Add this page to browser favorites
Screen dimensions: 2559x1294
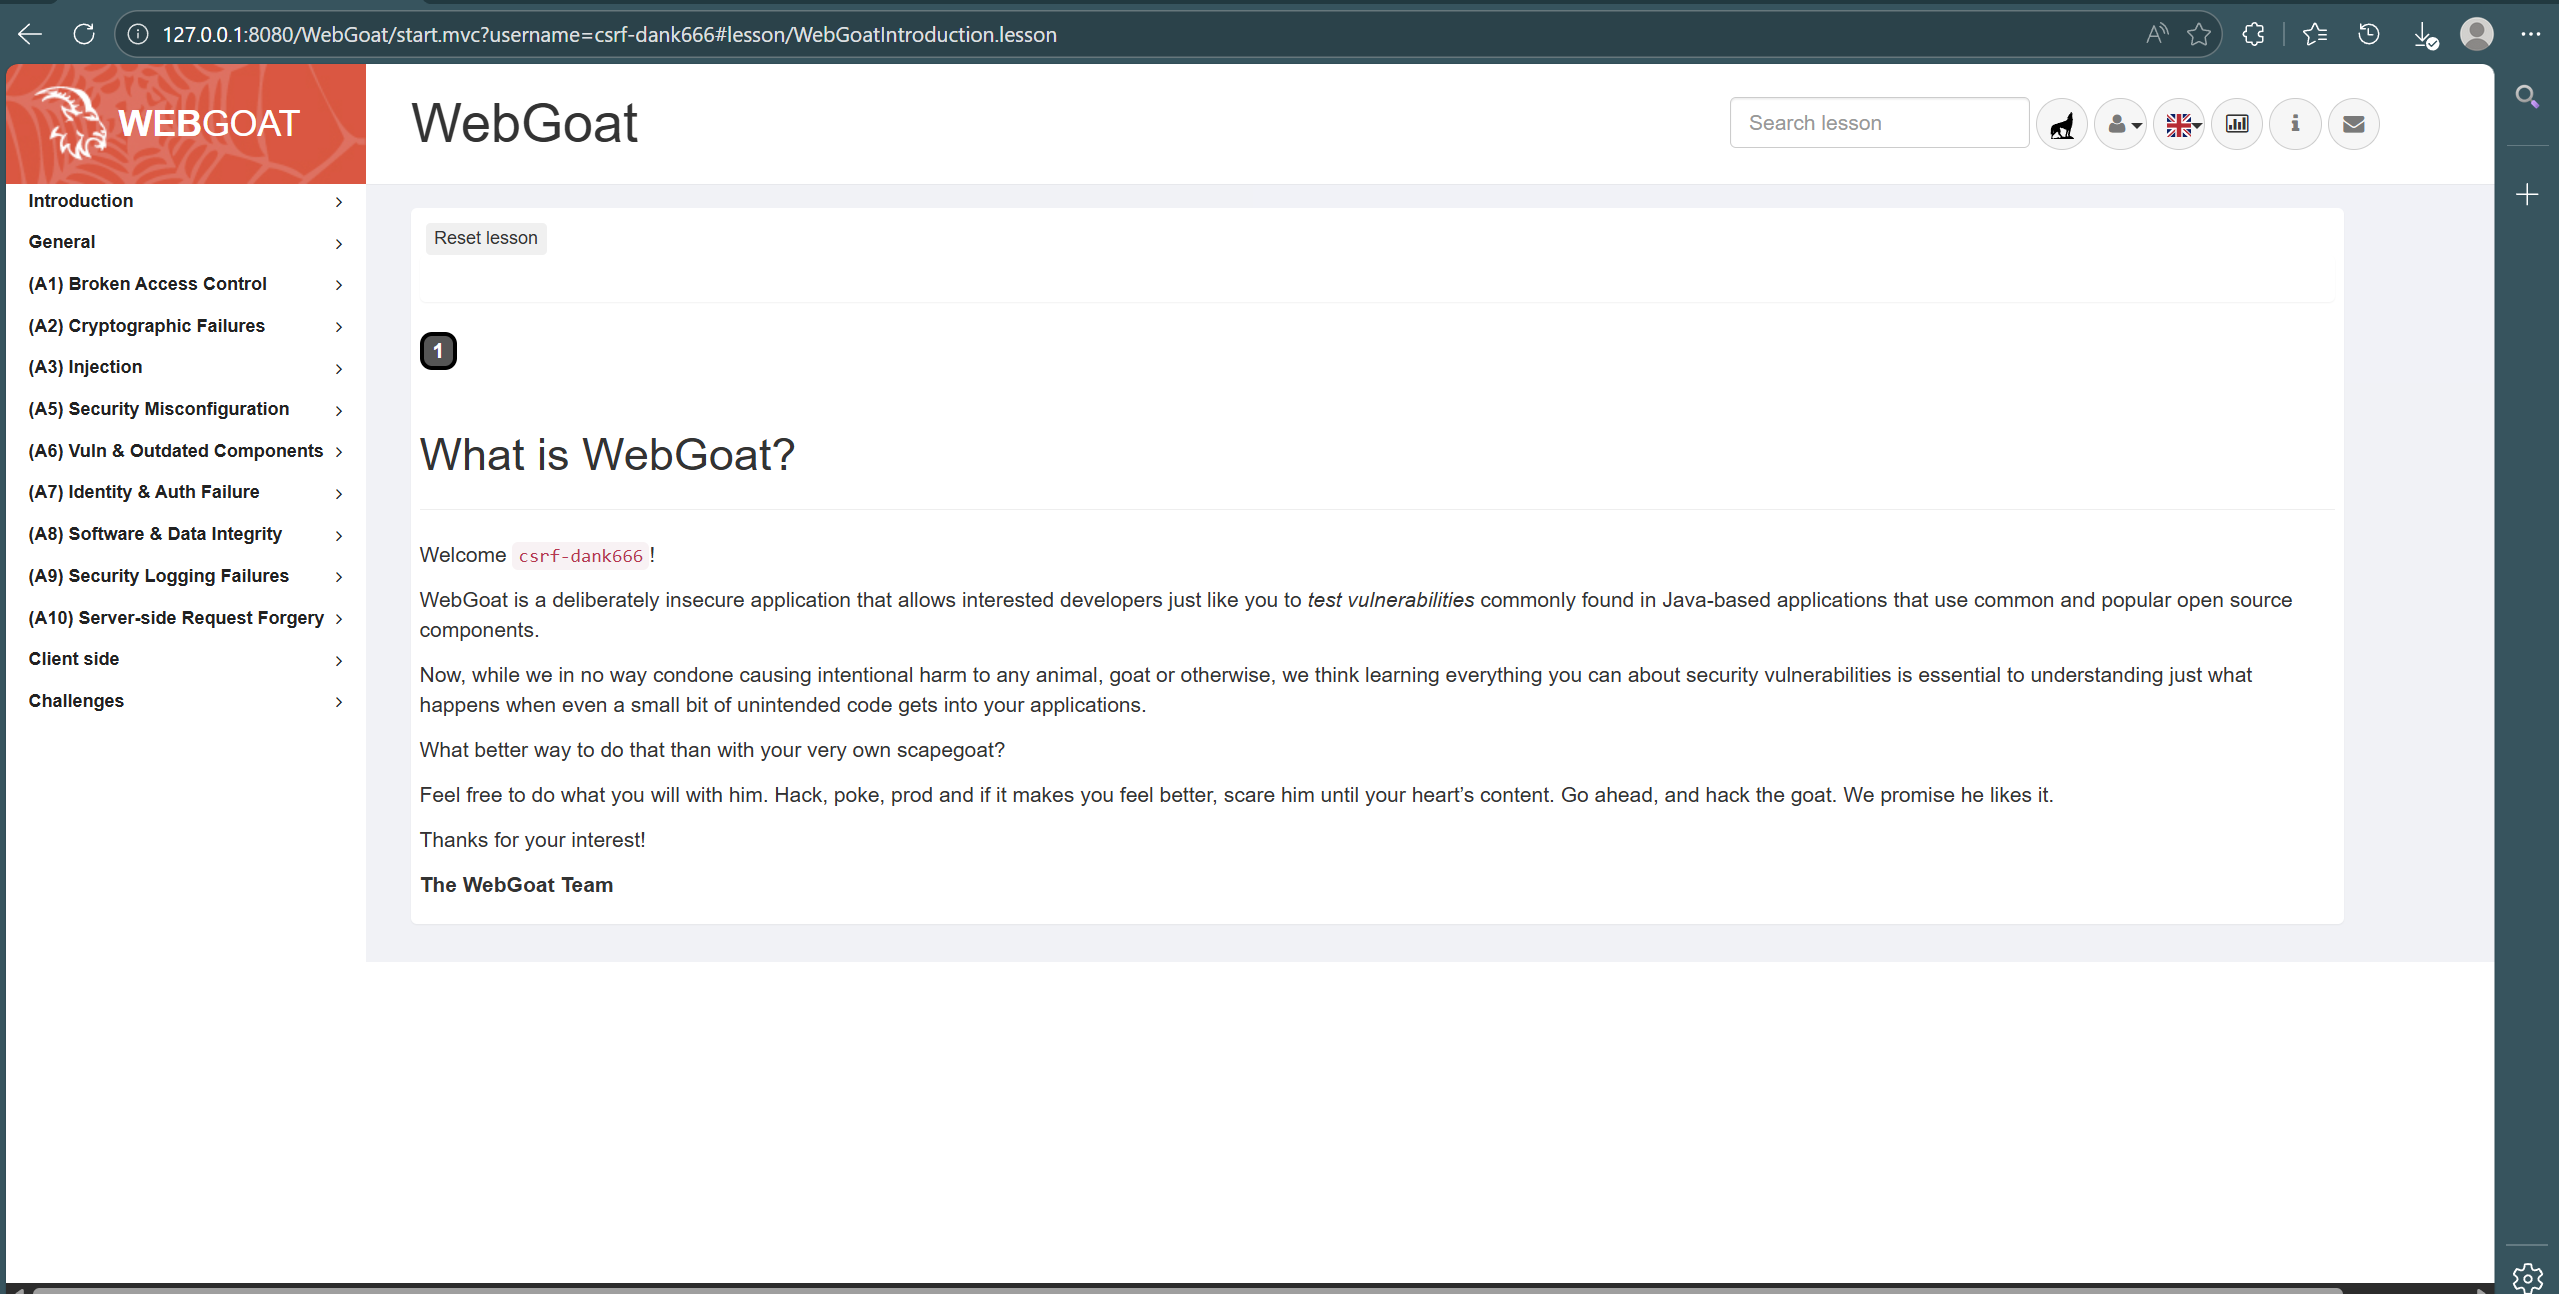tap(2198, 35)
